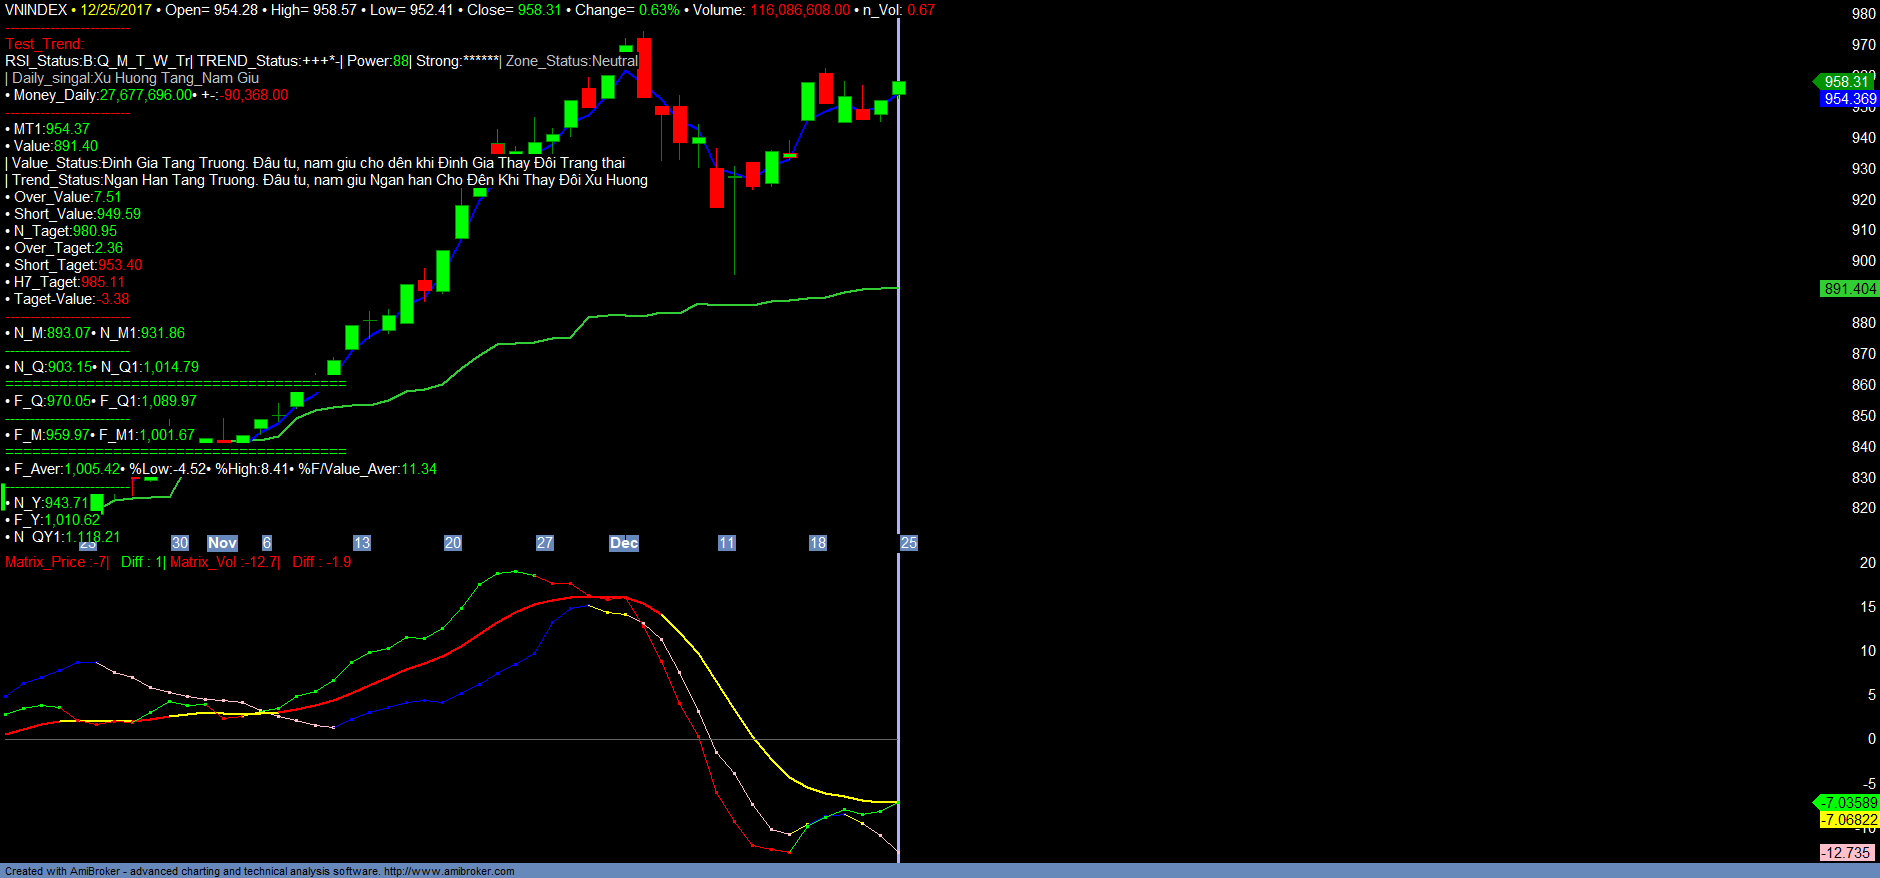Select the Nov month label on date axis

222,543
